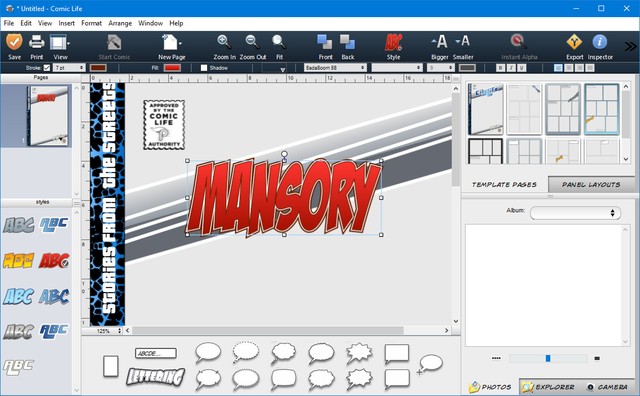Select the Explorer tab
The height and width of the screenshot is (396, 640).
[550, 387]
